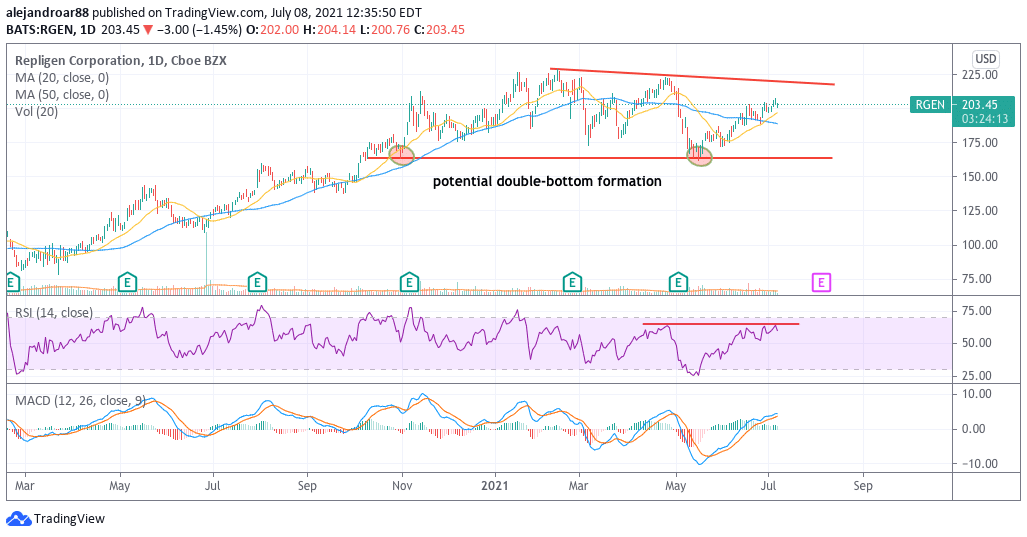This screenshot has height=537, width=1027.
Task: Click the magenta upcoming earnings E marker
Action: (x=821, y=282)
